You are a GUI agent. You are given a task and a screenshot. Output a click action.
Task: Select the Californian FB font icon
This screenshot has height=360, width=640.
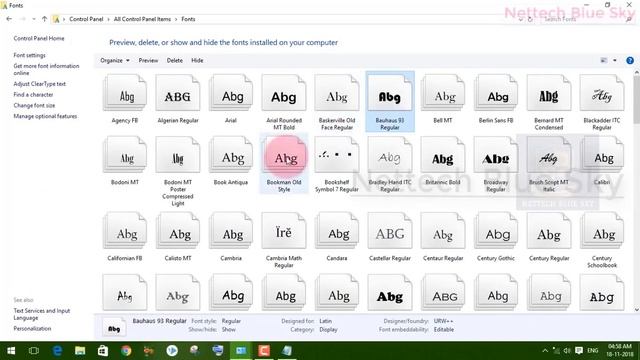(125, 231)
